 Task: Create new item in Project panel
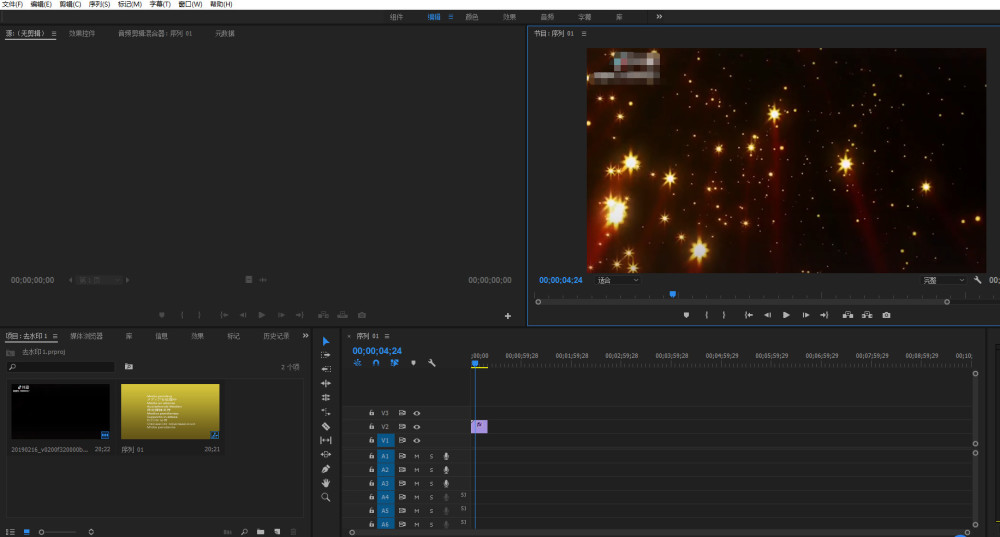point(277,531)
